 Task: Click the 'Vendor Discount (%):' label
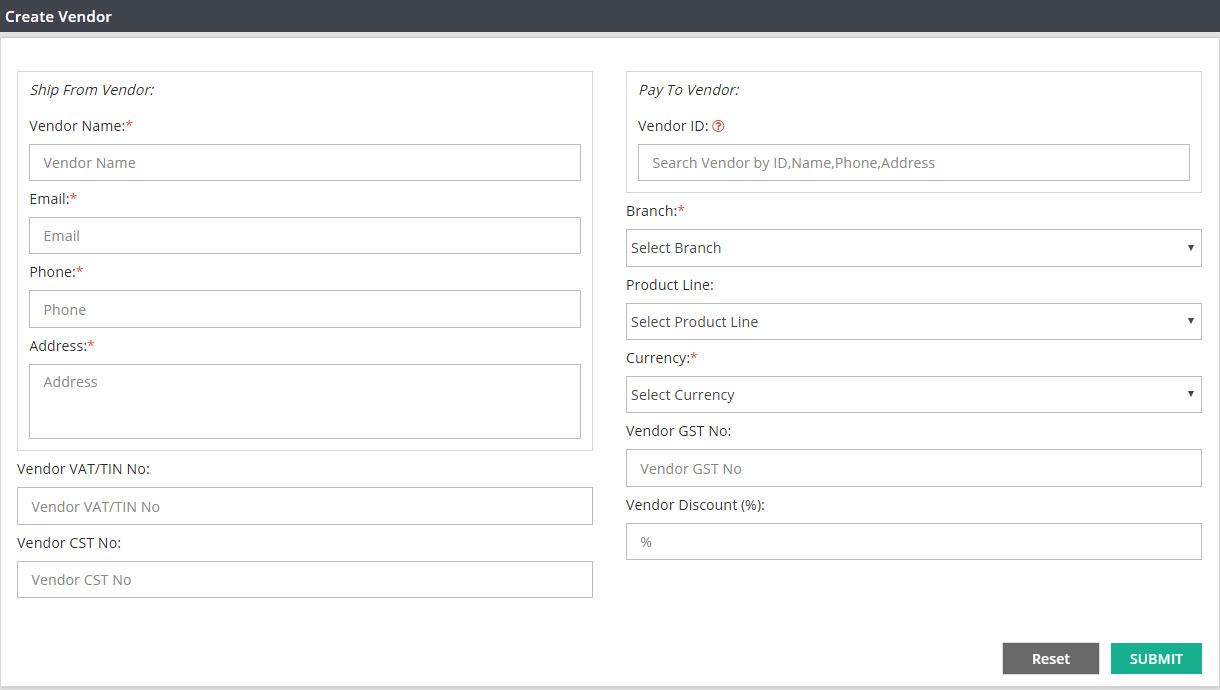tap(695, 505)
